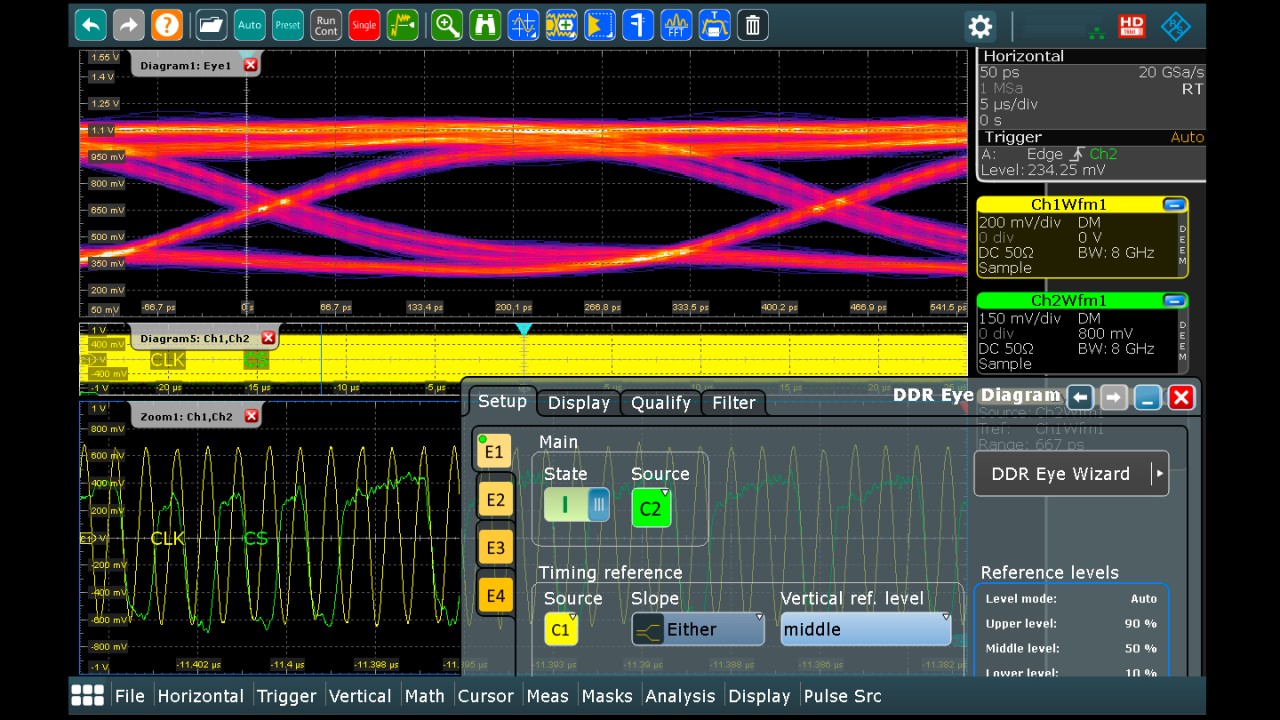1280x720 pixels.
Task: Open the settings gear icon
Action: pos(980,27)
